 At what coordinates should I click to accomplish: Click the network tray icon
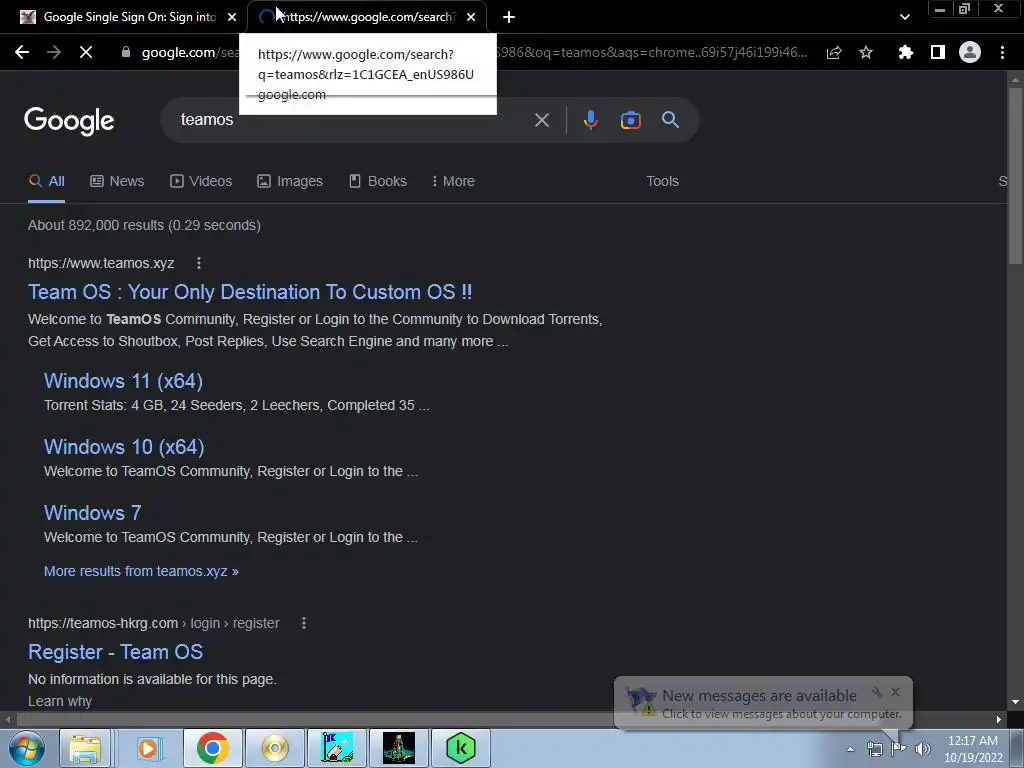click(874, 749)
